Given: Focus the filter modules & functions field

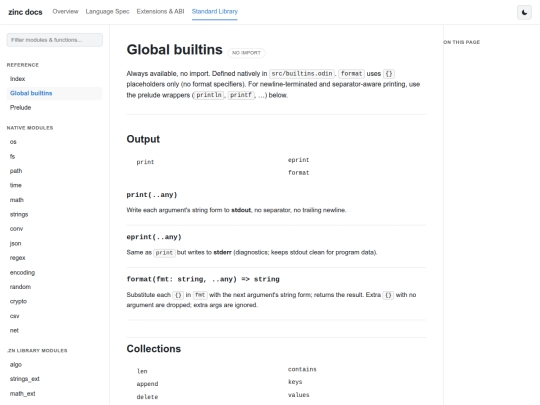Looking at the screenshot, I should [x=55, y=40].
